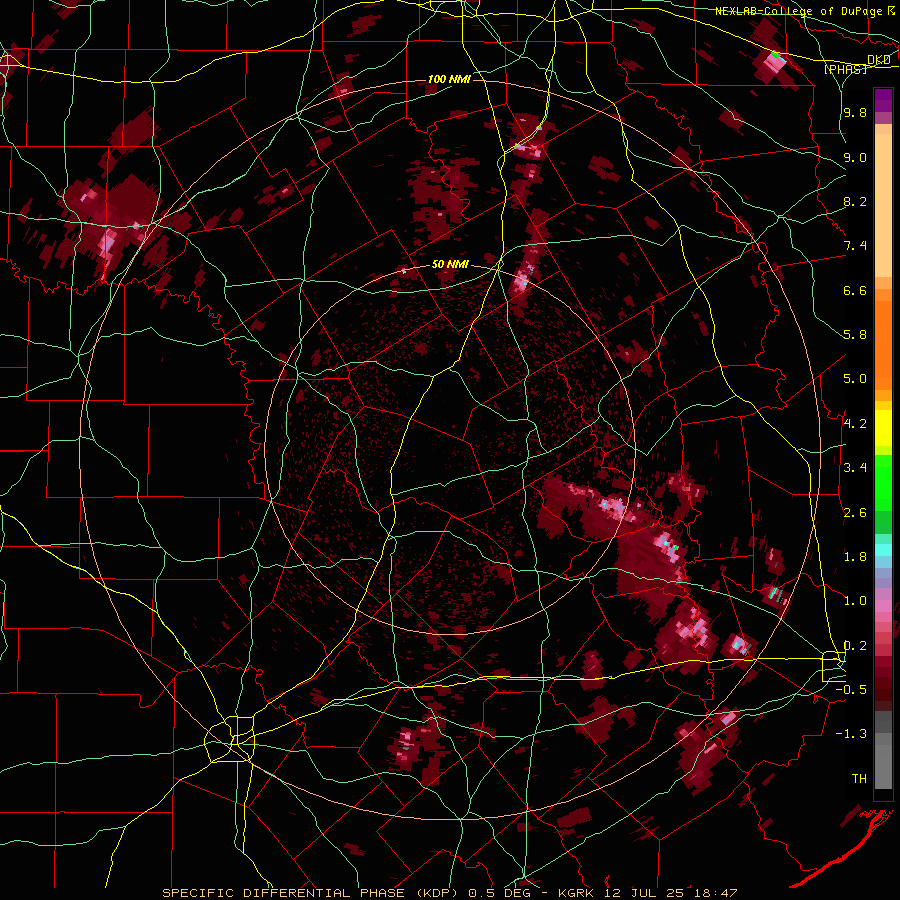Viewport: 900px width, 900px height.
Task: Click the 5.8 value on the color scale
Action: coord(855,335)
